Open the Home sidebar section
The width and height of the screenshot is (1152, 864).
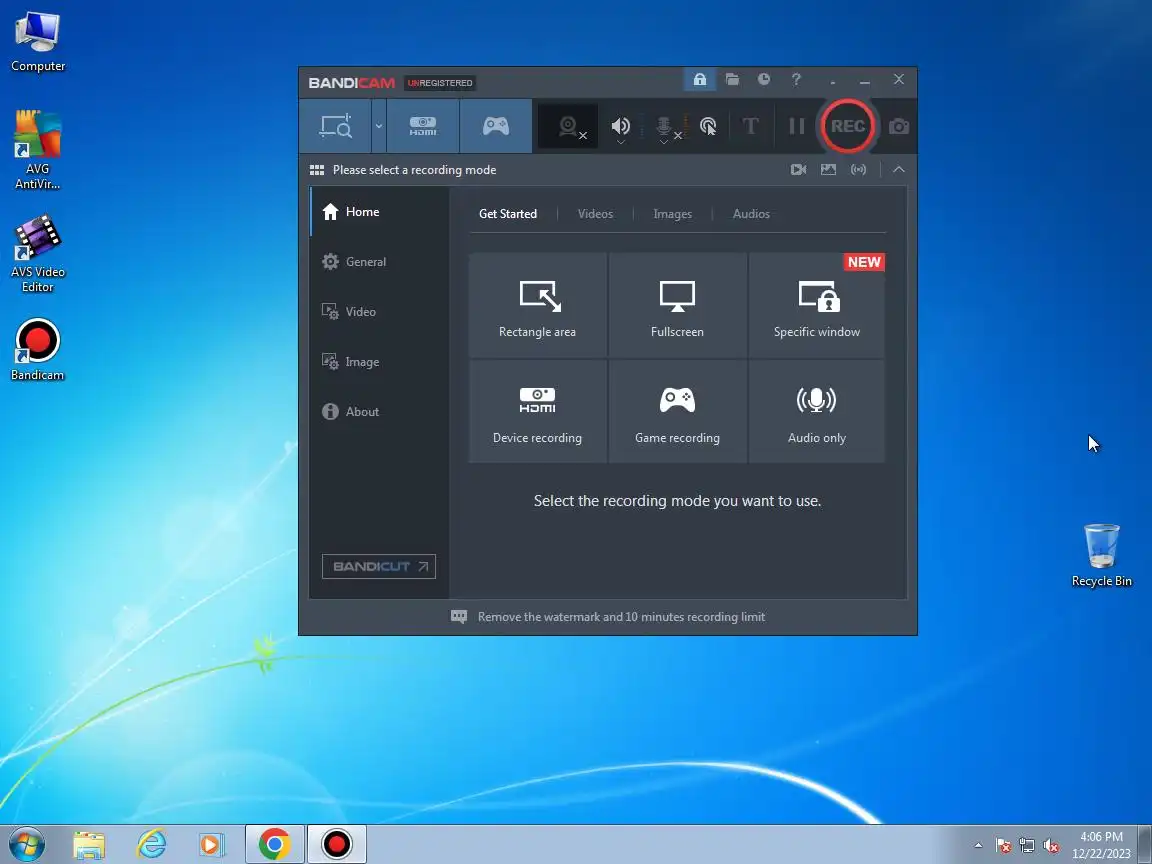380,212
